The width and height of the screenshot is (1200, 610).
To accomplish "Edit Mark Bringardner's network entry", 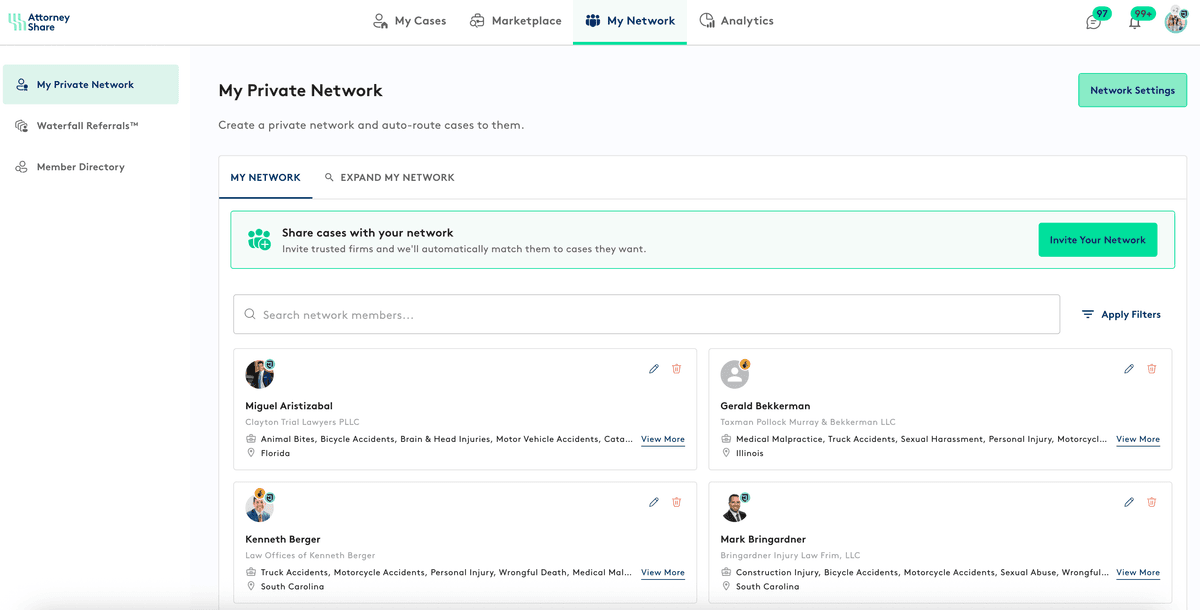I will point(1129,502).
